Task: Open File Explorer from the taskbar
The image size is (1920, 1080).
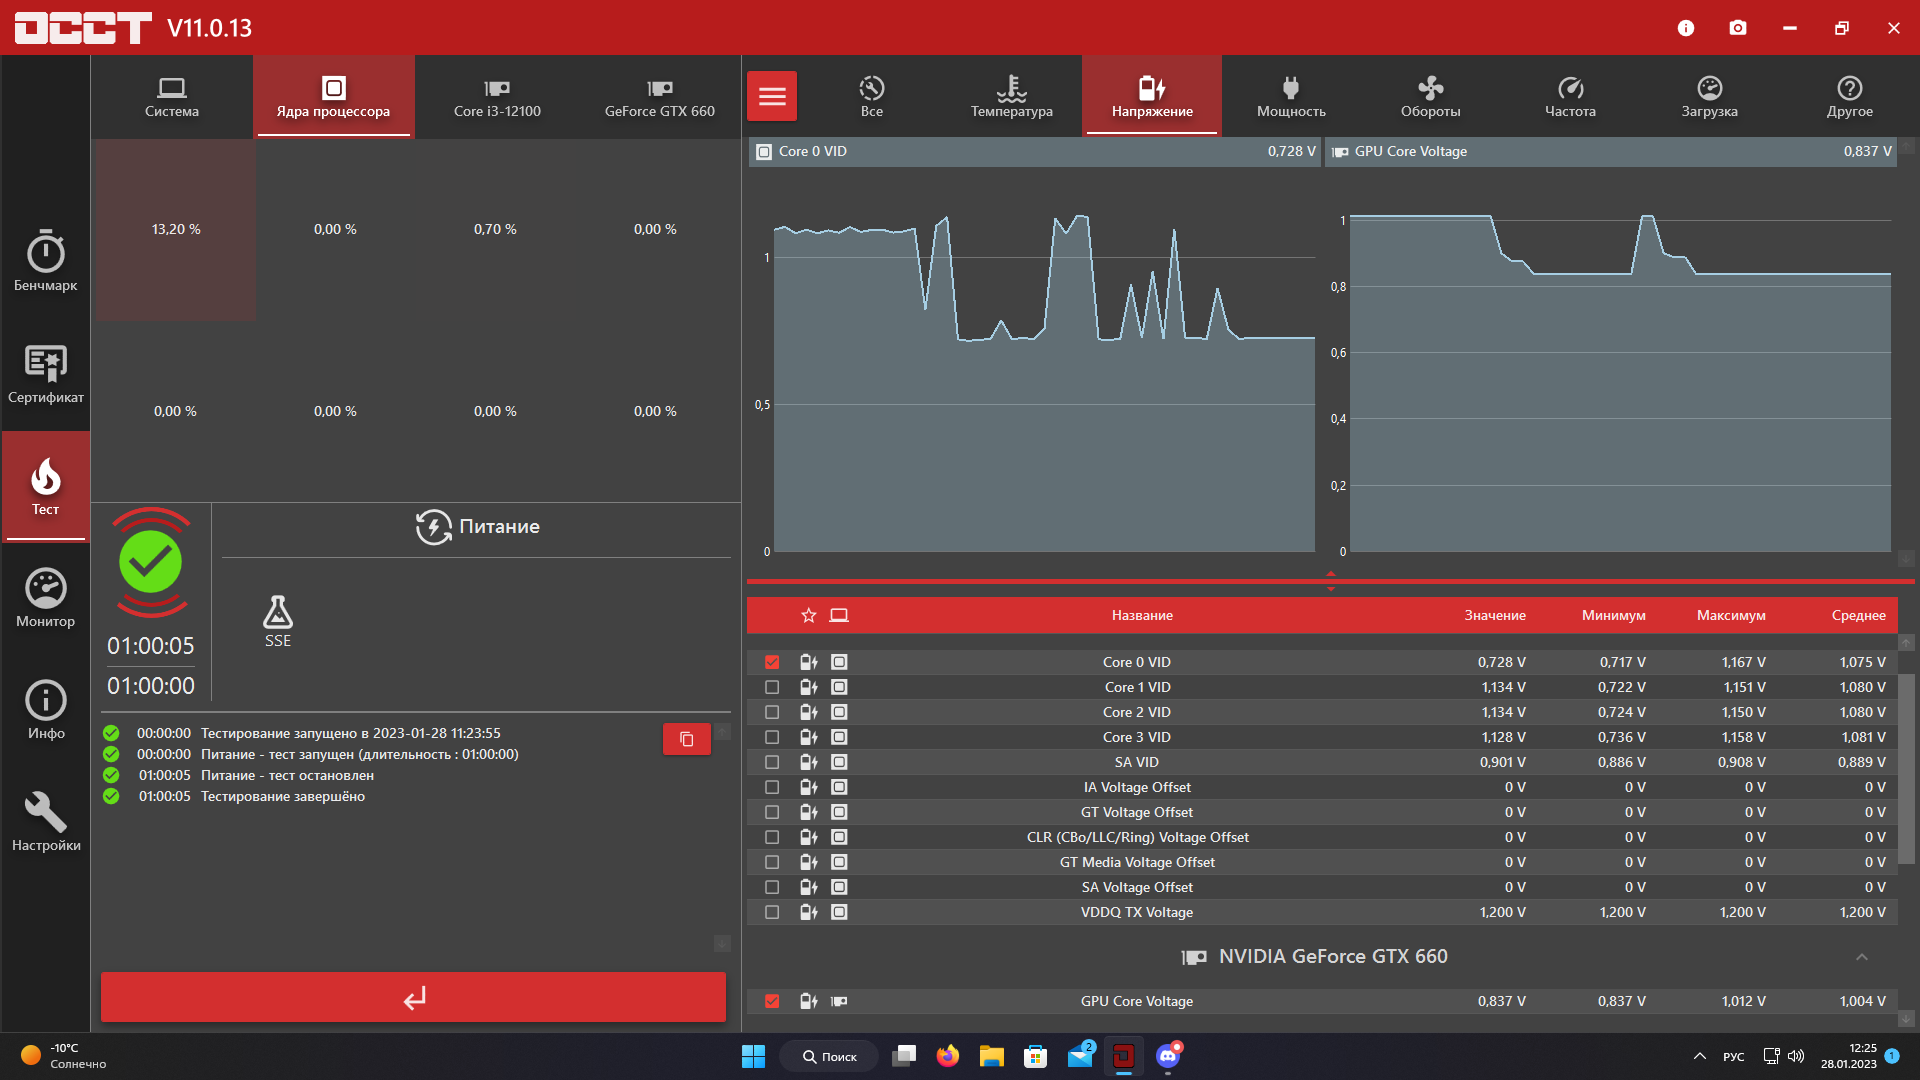Action: pyautogui.click(x=991, y=1056)
